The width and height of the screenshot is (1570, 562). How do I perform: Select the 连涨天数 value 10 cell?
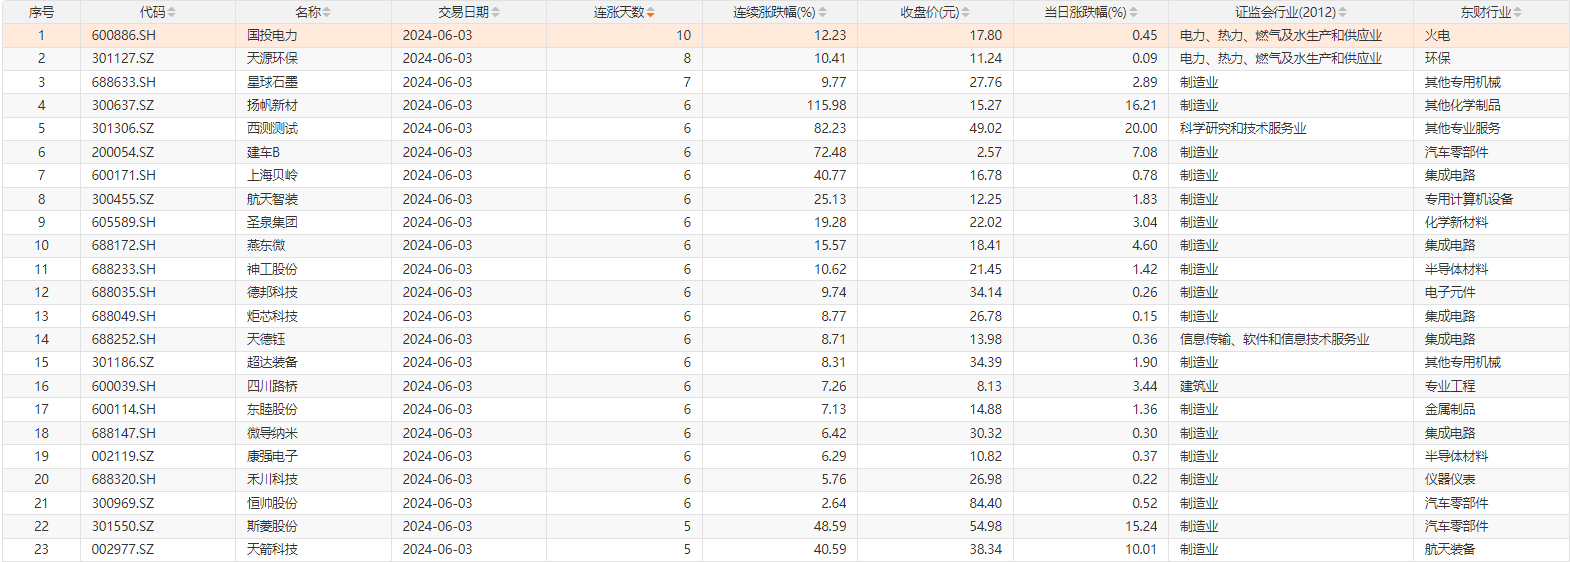tap(624, 35)
